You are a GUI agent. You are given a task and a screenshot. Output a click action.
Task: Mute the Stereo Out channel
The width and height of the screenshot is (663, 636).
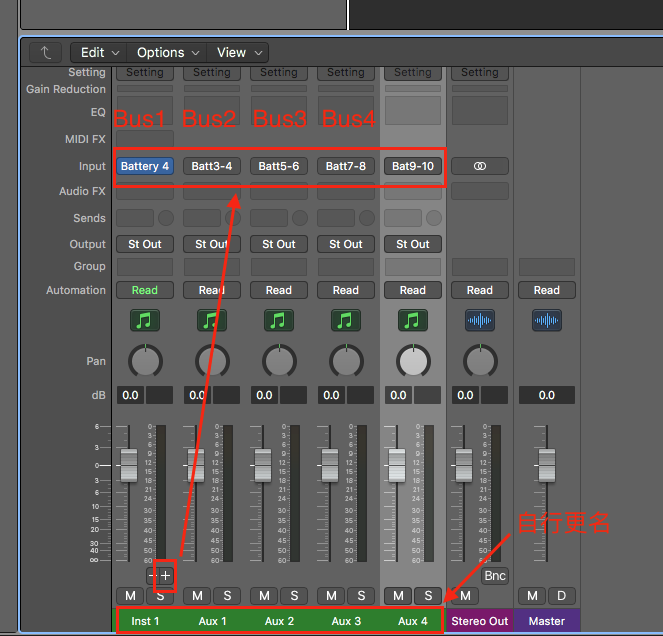[x=465, y=596]
